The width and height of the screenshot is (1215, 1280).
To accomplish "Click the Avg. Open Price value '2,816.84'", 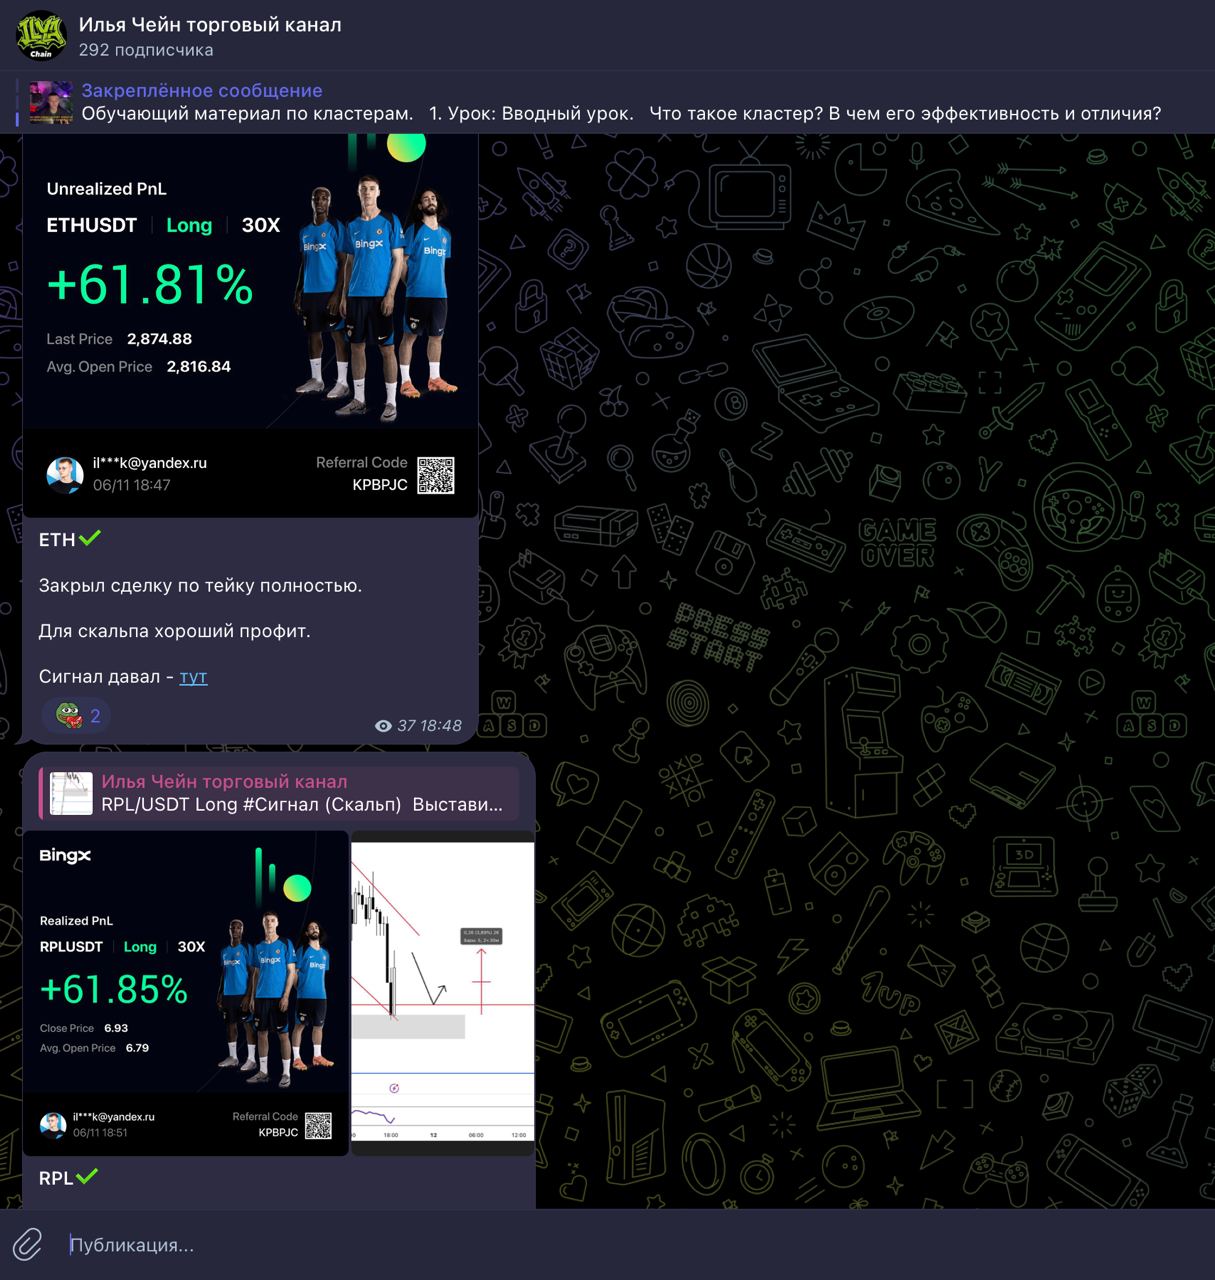I will [x=199, y=367].
